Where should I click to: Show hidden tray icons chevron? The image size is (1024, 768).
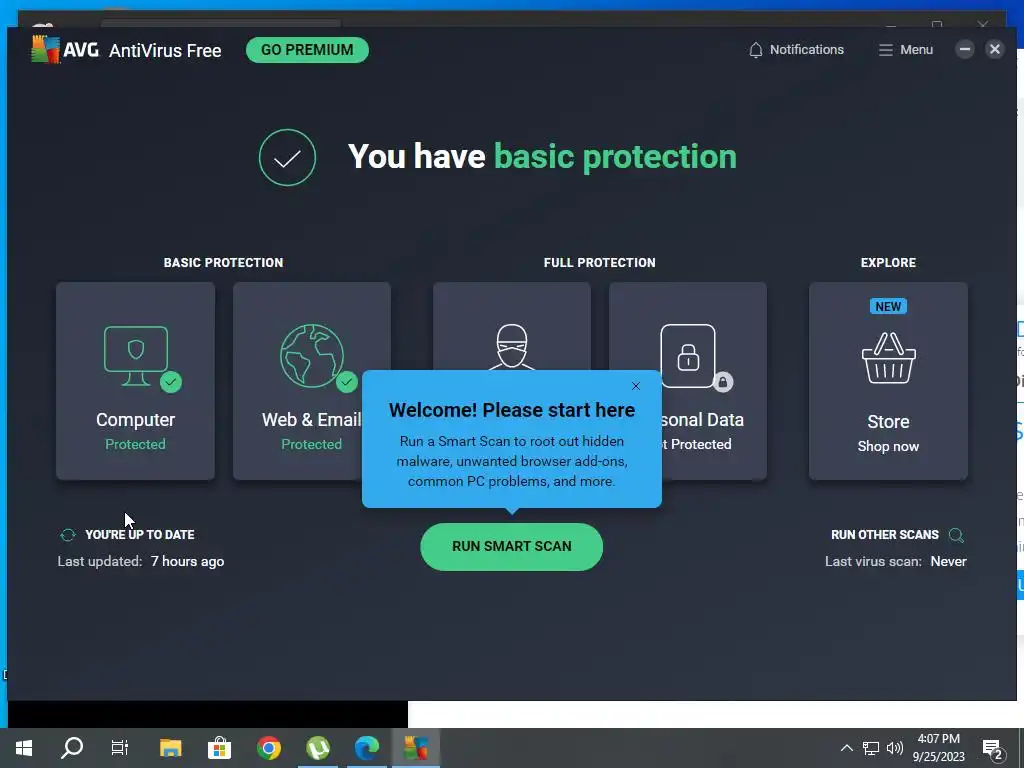click(x=846, y=748)
